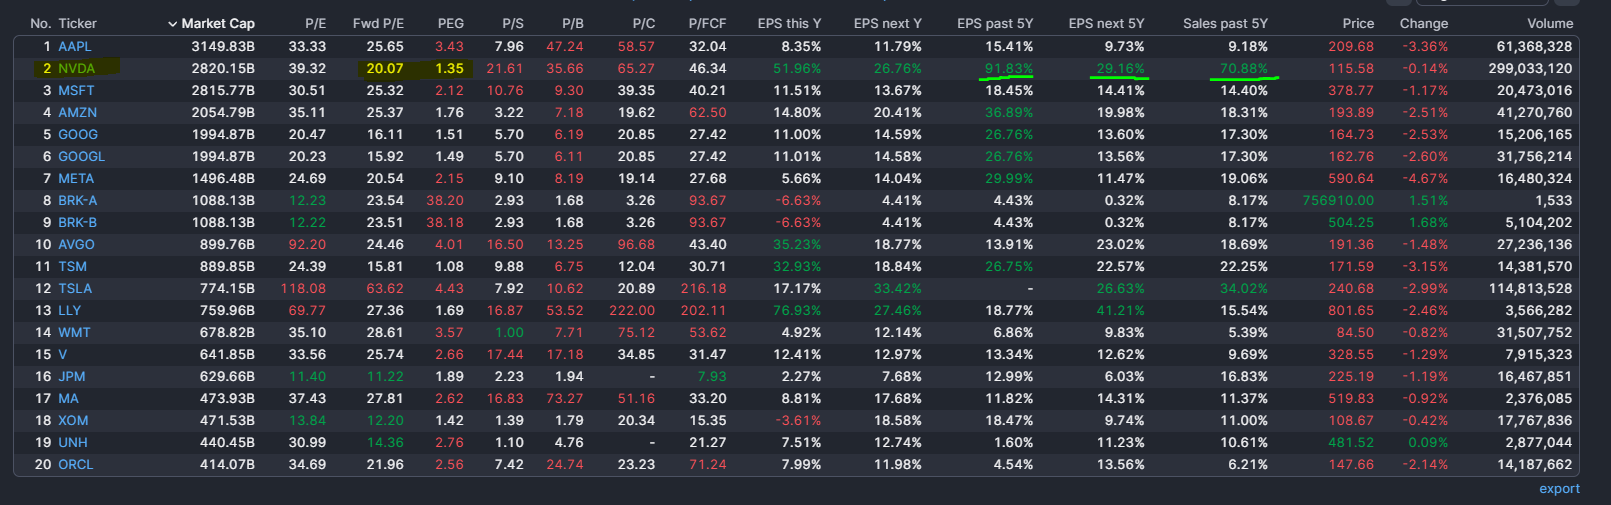1611x505 pixels.
Task: Select the TSLA ticker
Action: tap(75, 288)
